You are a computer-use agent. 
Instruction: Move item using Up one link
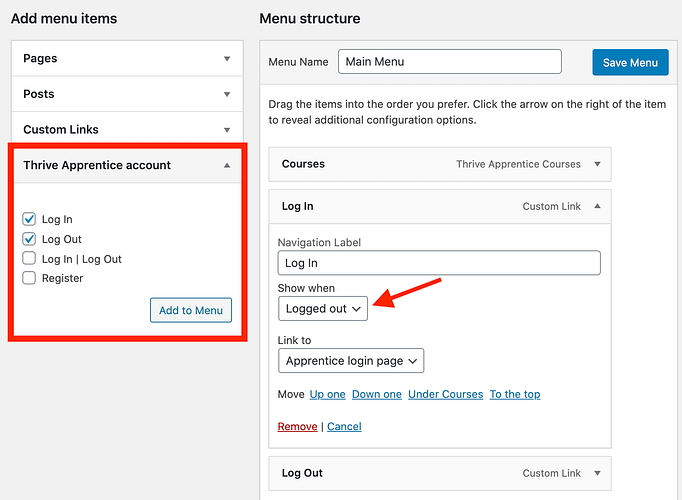pyautogui.click(x=327, y=394)
